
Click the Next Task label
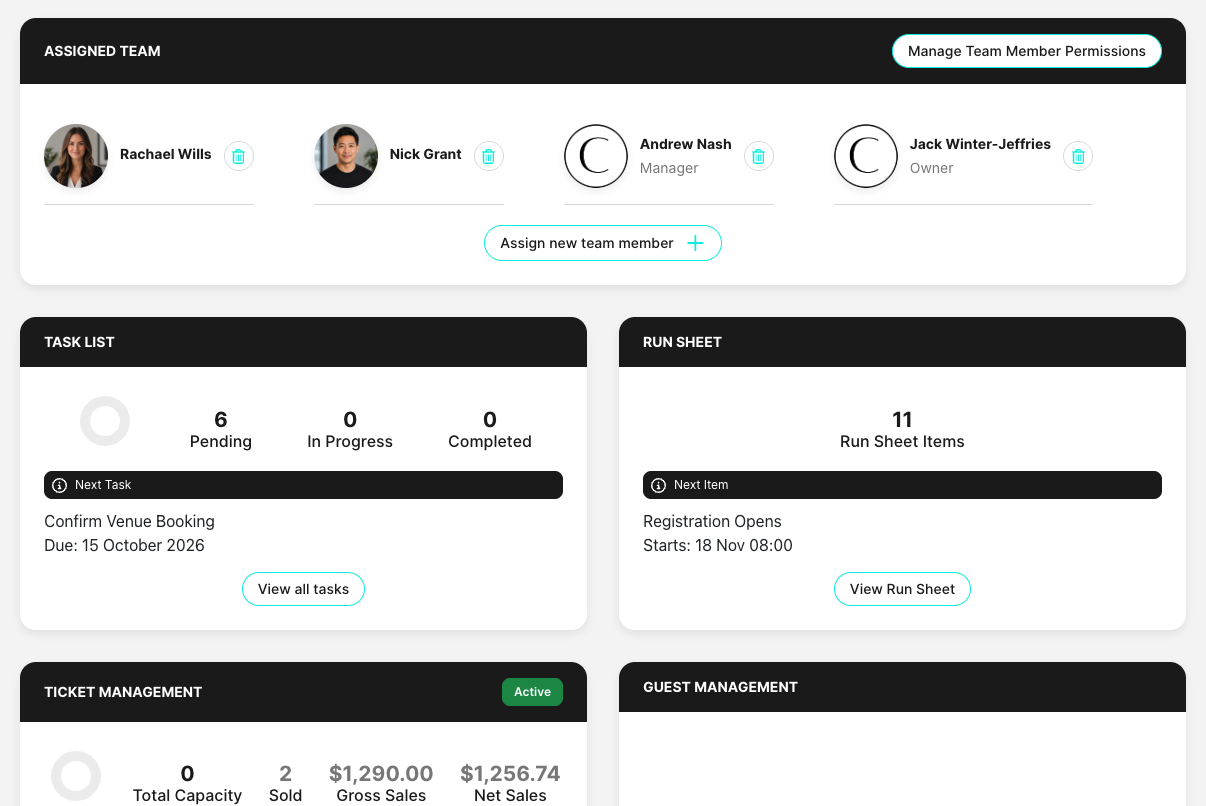(103, 485)
